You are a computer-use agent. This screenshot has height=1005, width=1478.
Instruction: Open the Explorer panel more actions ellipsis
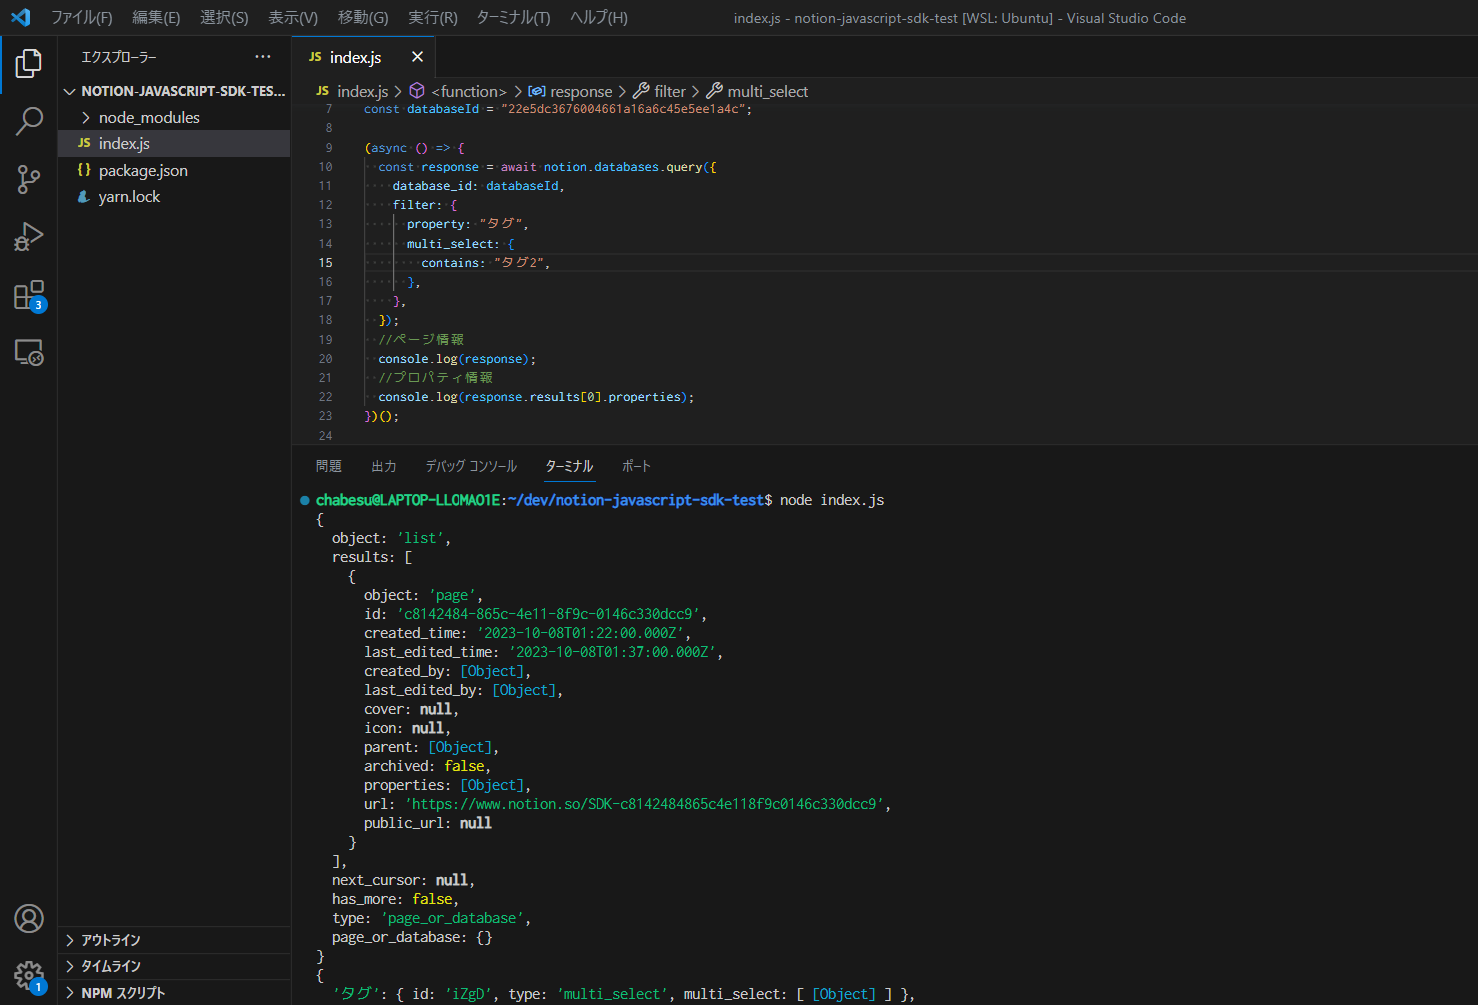point(263,57)
